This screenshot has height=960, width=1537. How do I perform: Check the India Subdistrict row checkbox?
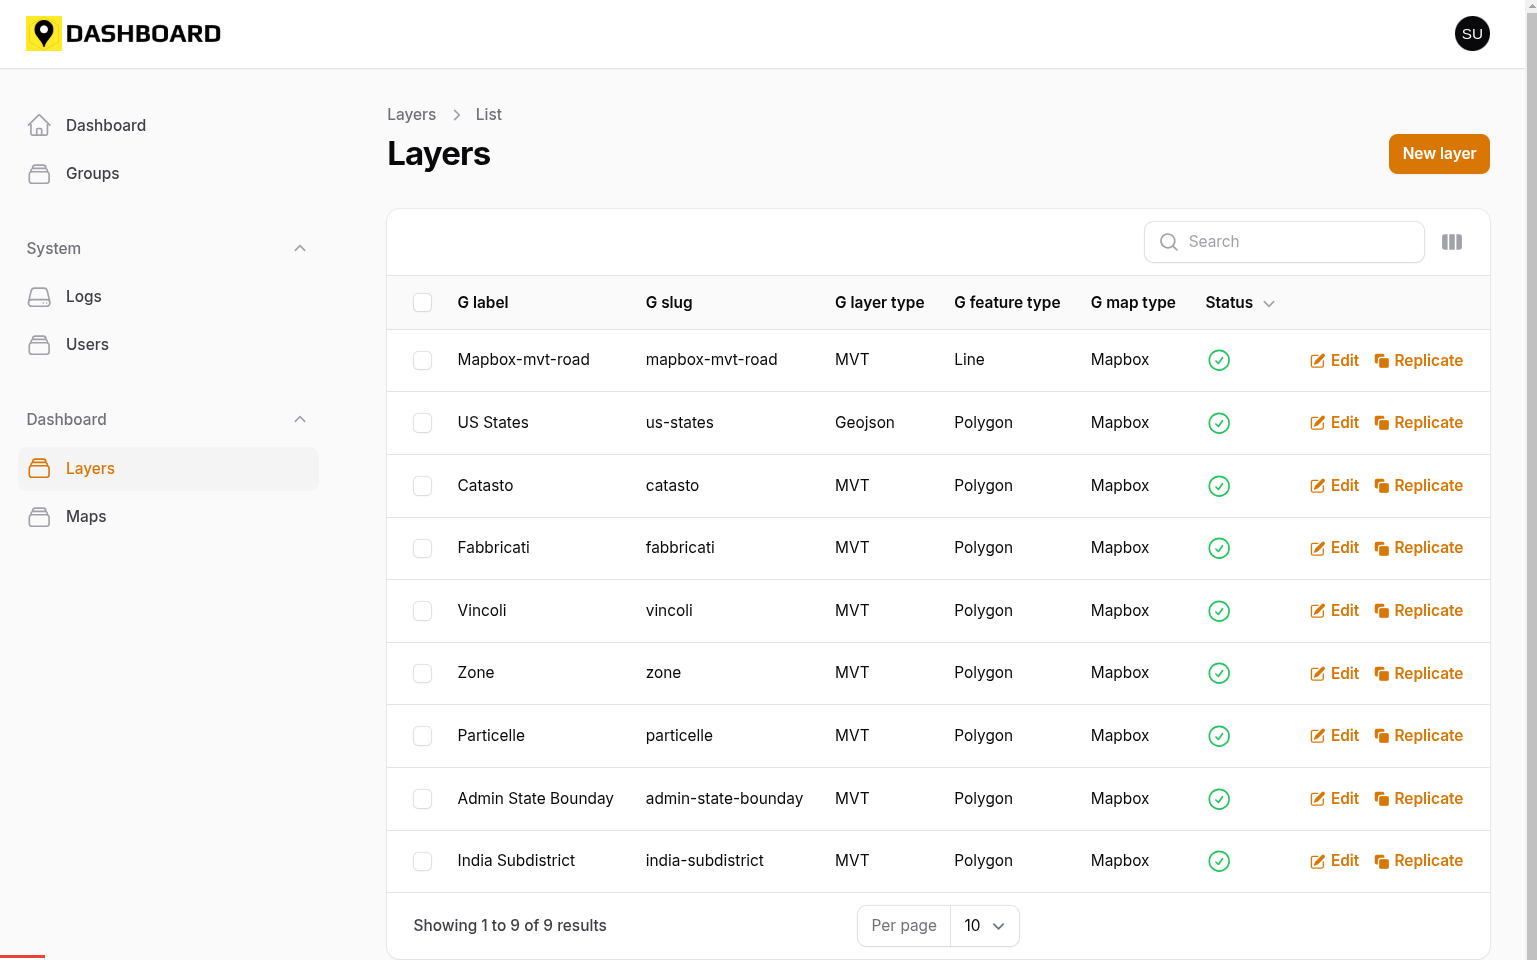click(423, 861)
